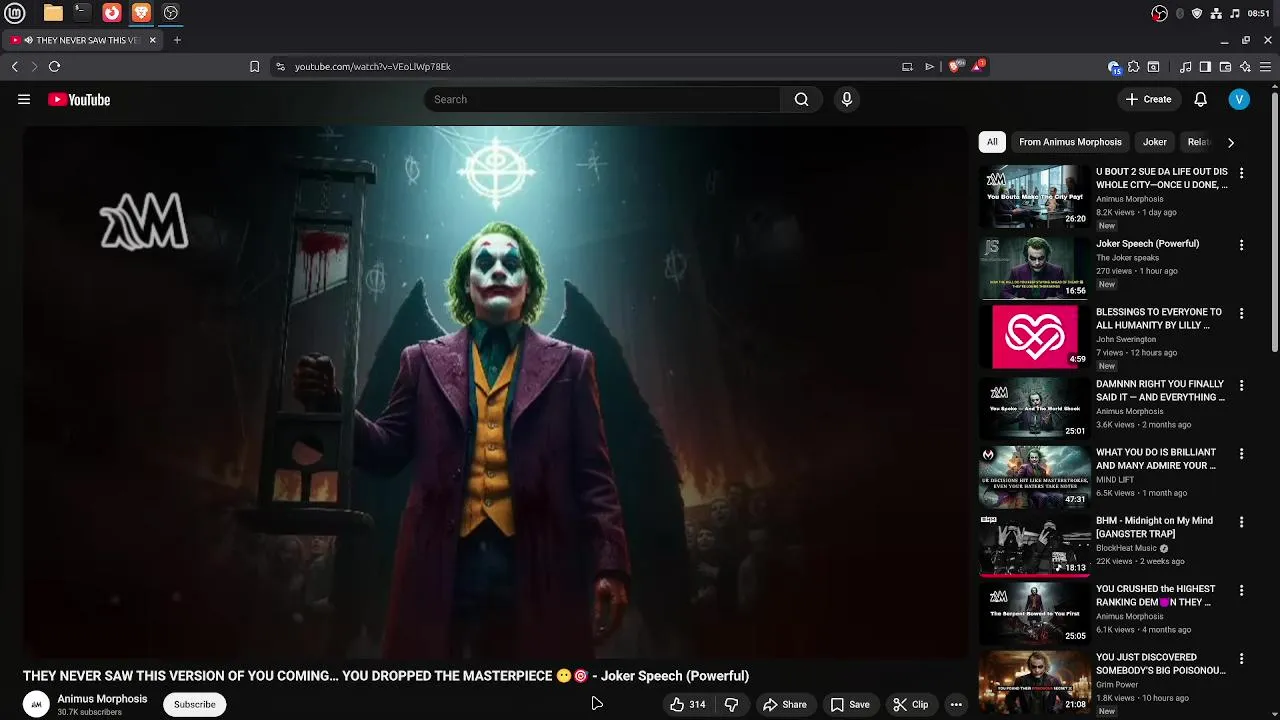Open Files folder in taskbar

(53, 13)
